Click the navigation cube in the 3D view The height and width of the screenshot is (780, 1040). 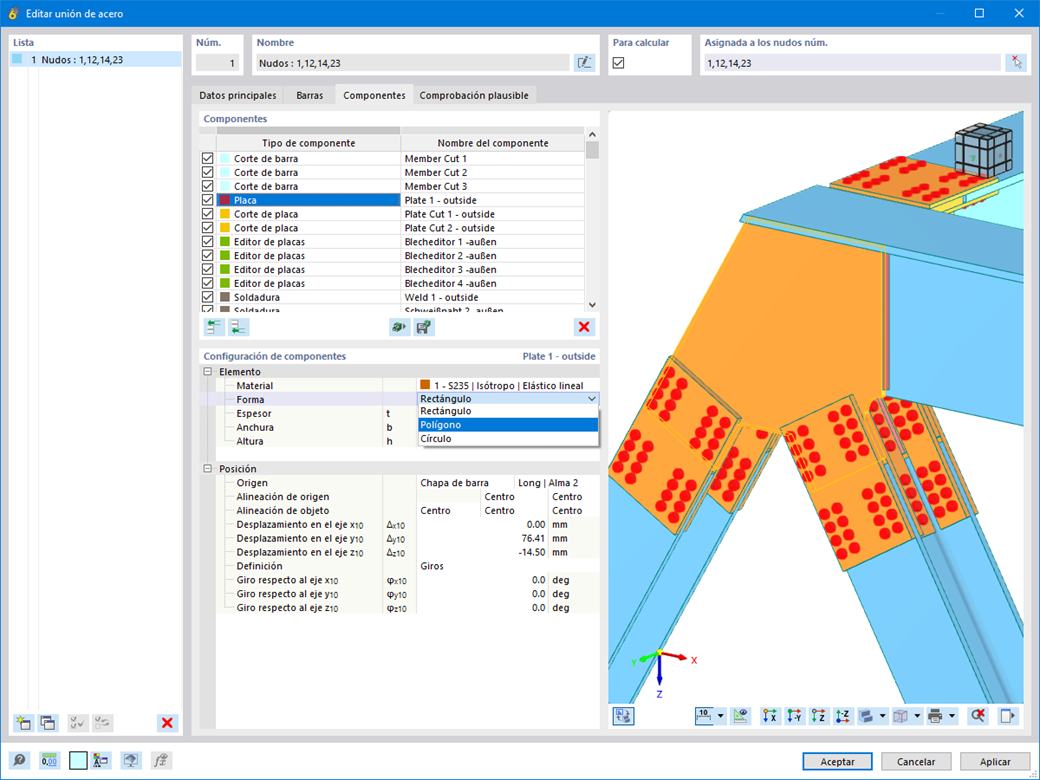click(983, 152)
